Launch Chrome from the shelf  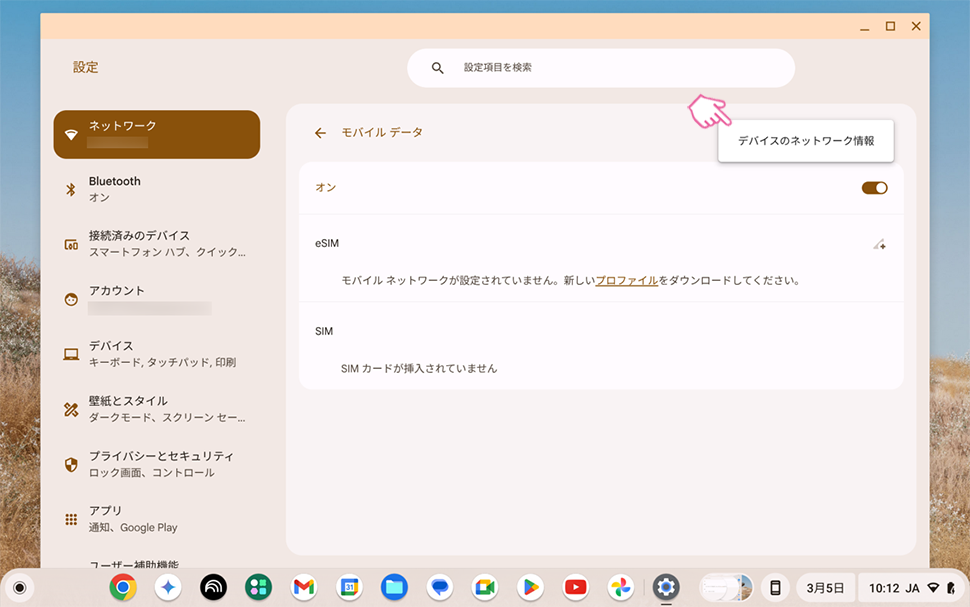pos(123,587)
